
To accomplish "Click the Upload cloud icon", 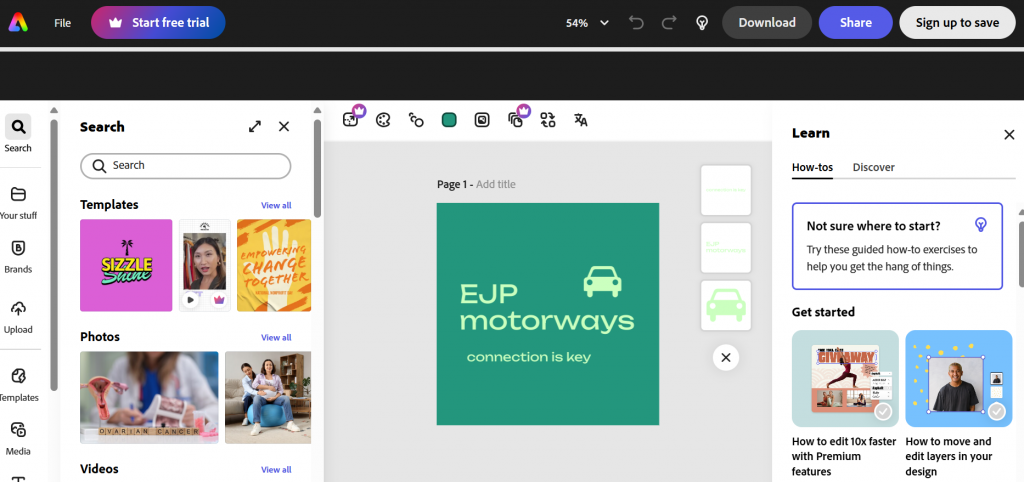I will pos(18,309).
